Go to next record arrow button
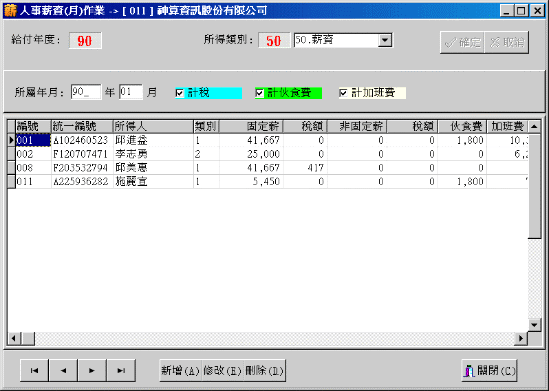This screenshot has width=549, height=391. [92, 370]
